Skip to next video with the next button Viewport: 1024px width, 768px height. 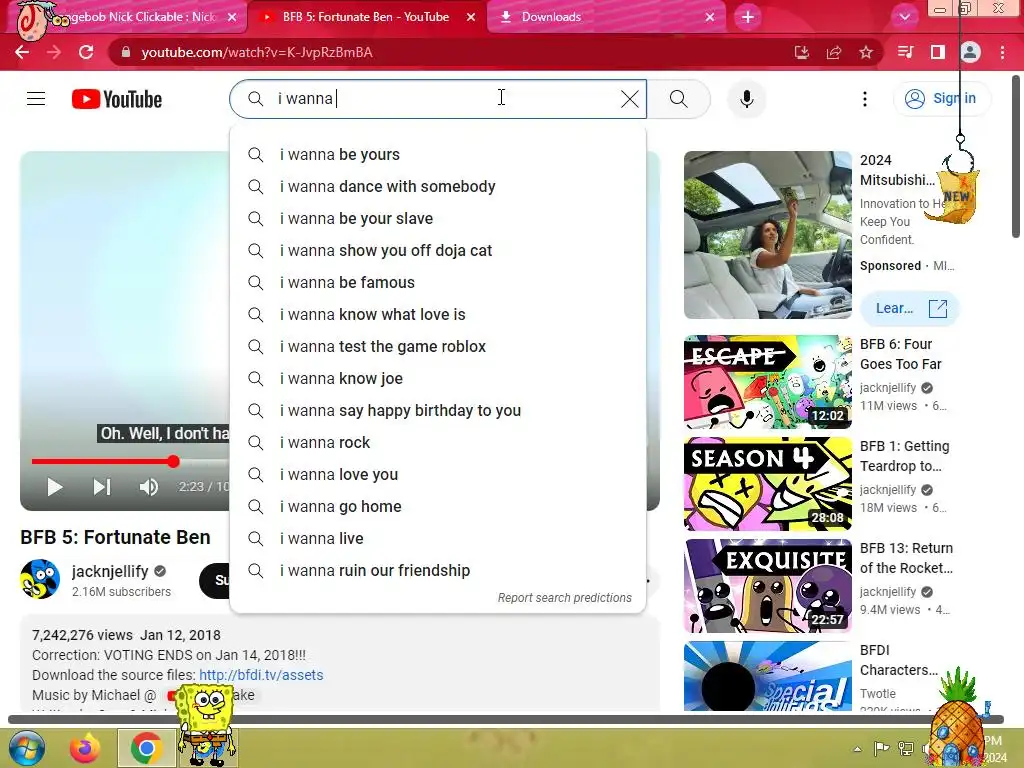click(102, 487)
